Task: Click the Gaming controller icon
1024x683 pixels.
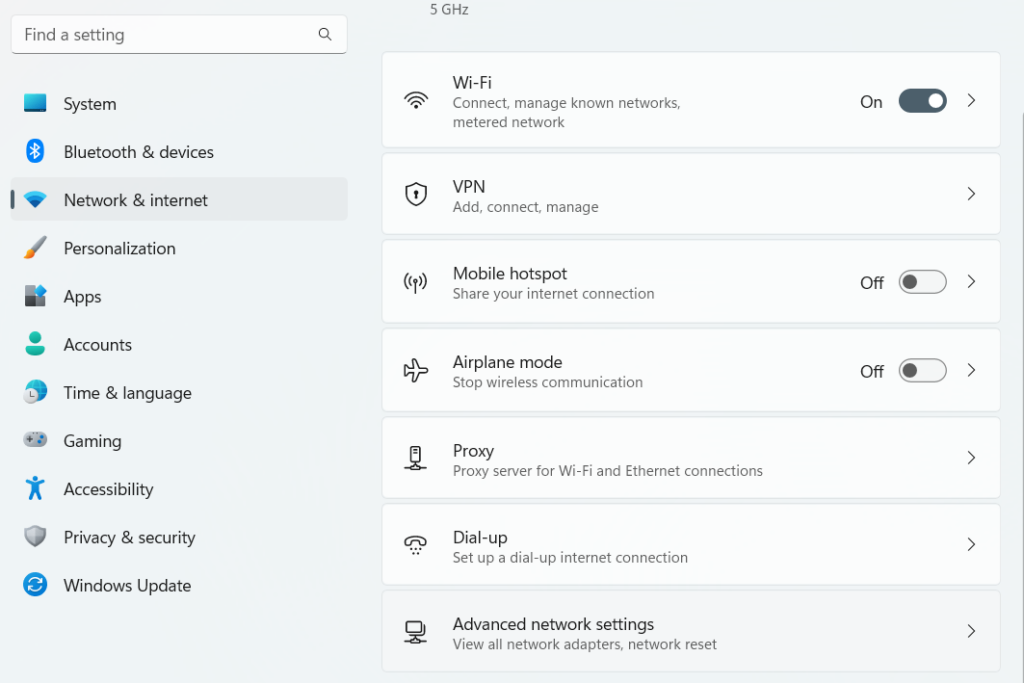Action: point(35,439)
